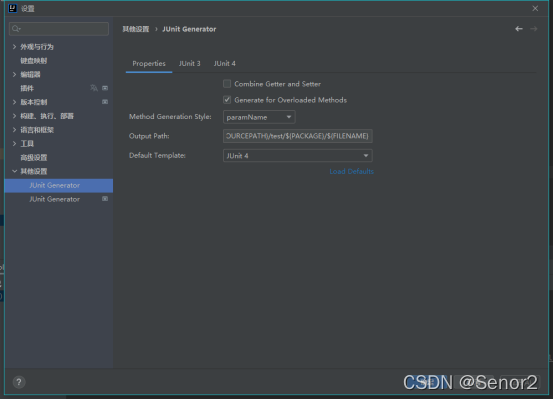Select the second JUnit Generator item
This screenshot has width=553, height=400.
point(59,199)
